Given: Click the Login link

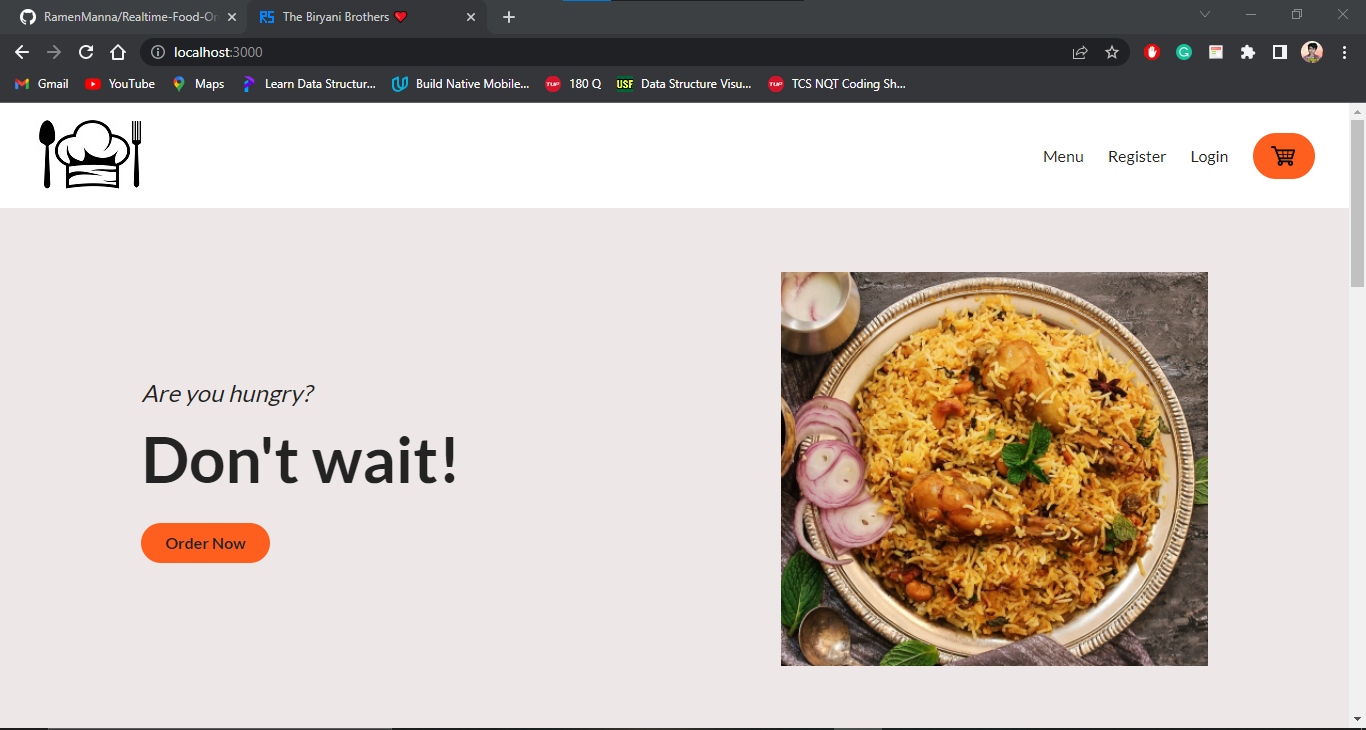Looking at the screenshot, I should click(1209, 156).
